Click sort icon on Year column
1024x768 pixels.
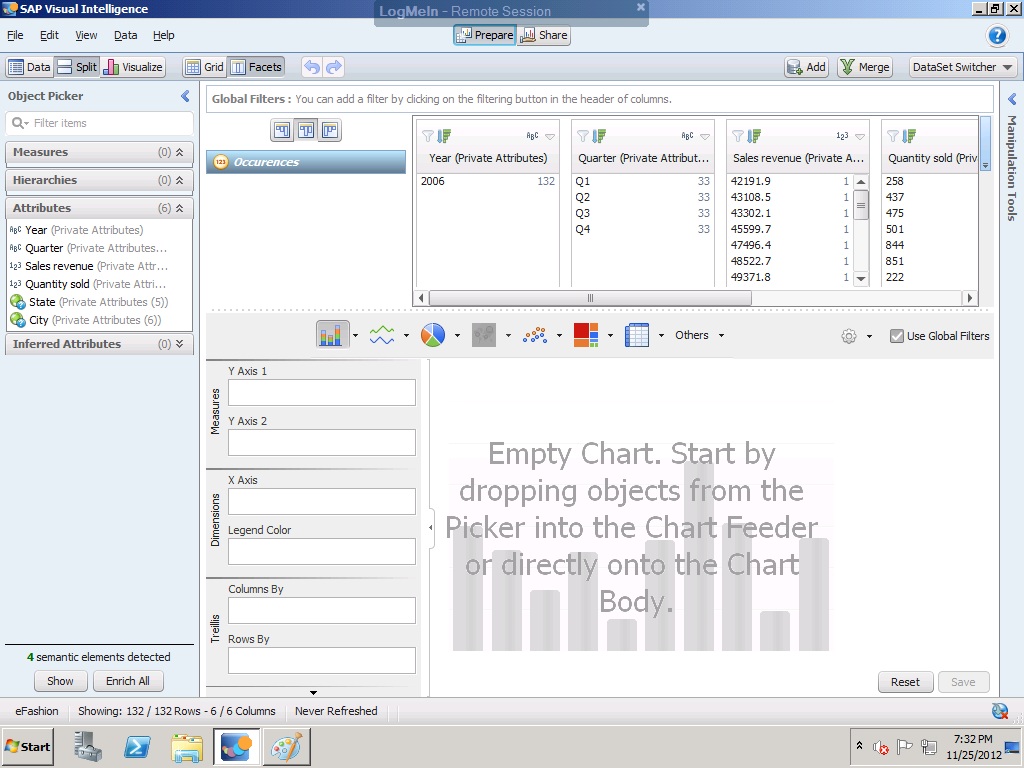[444, 136]
